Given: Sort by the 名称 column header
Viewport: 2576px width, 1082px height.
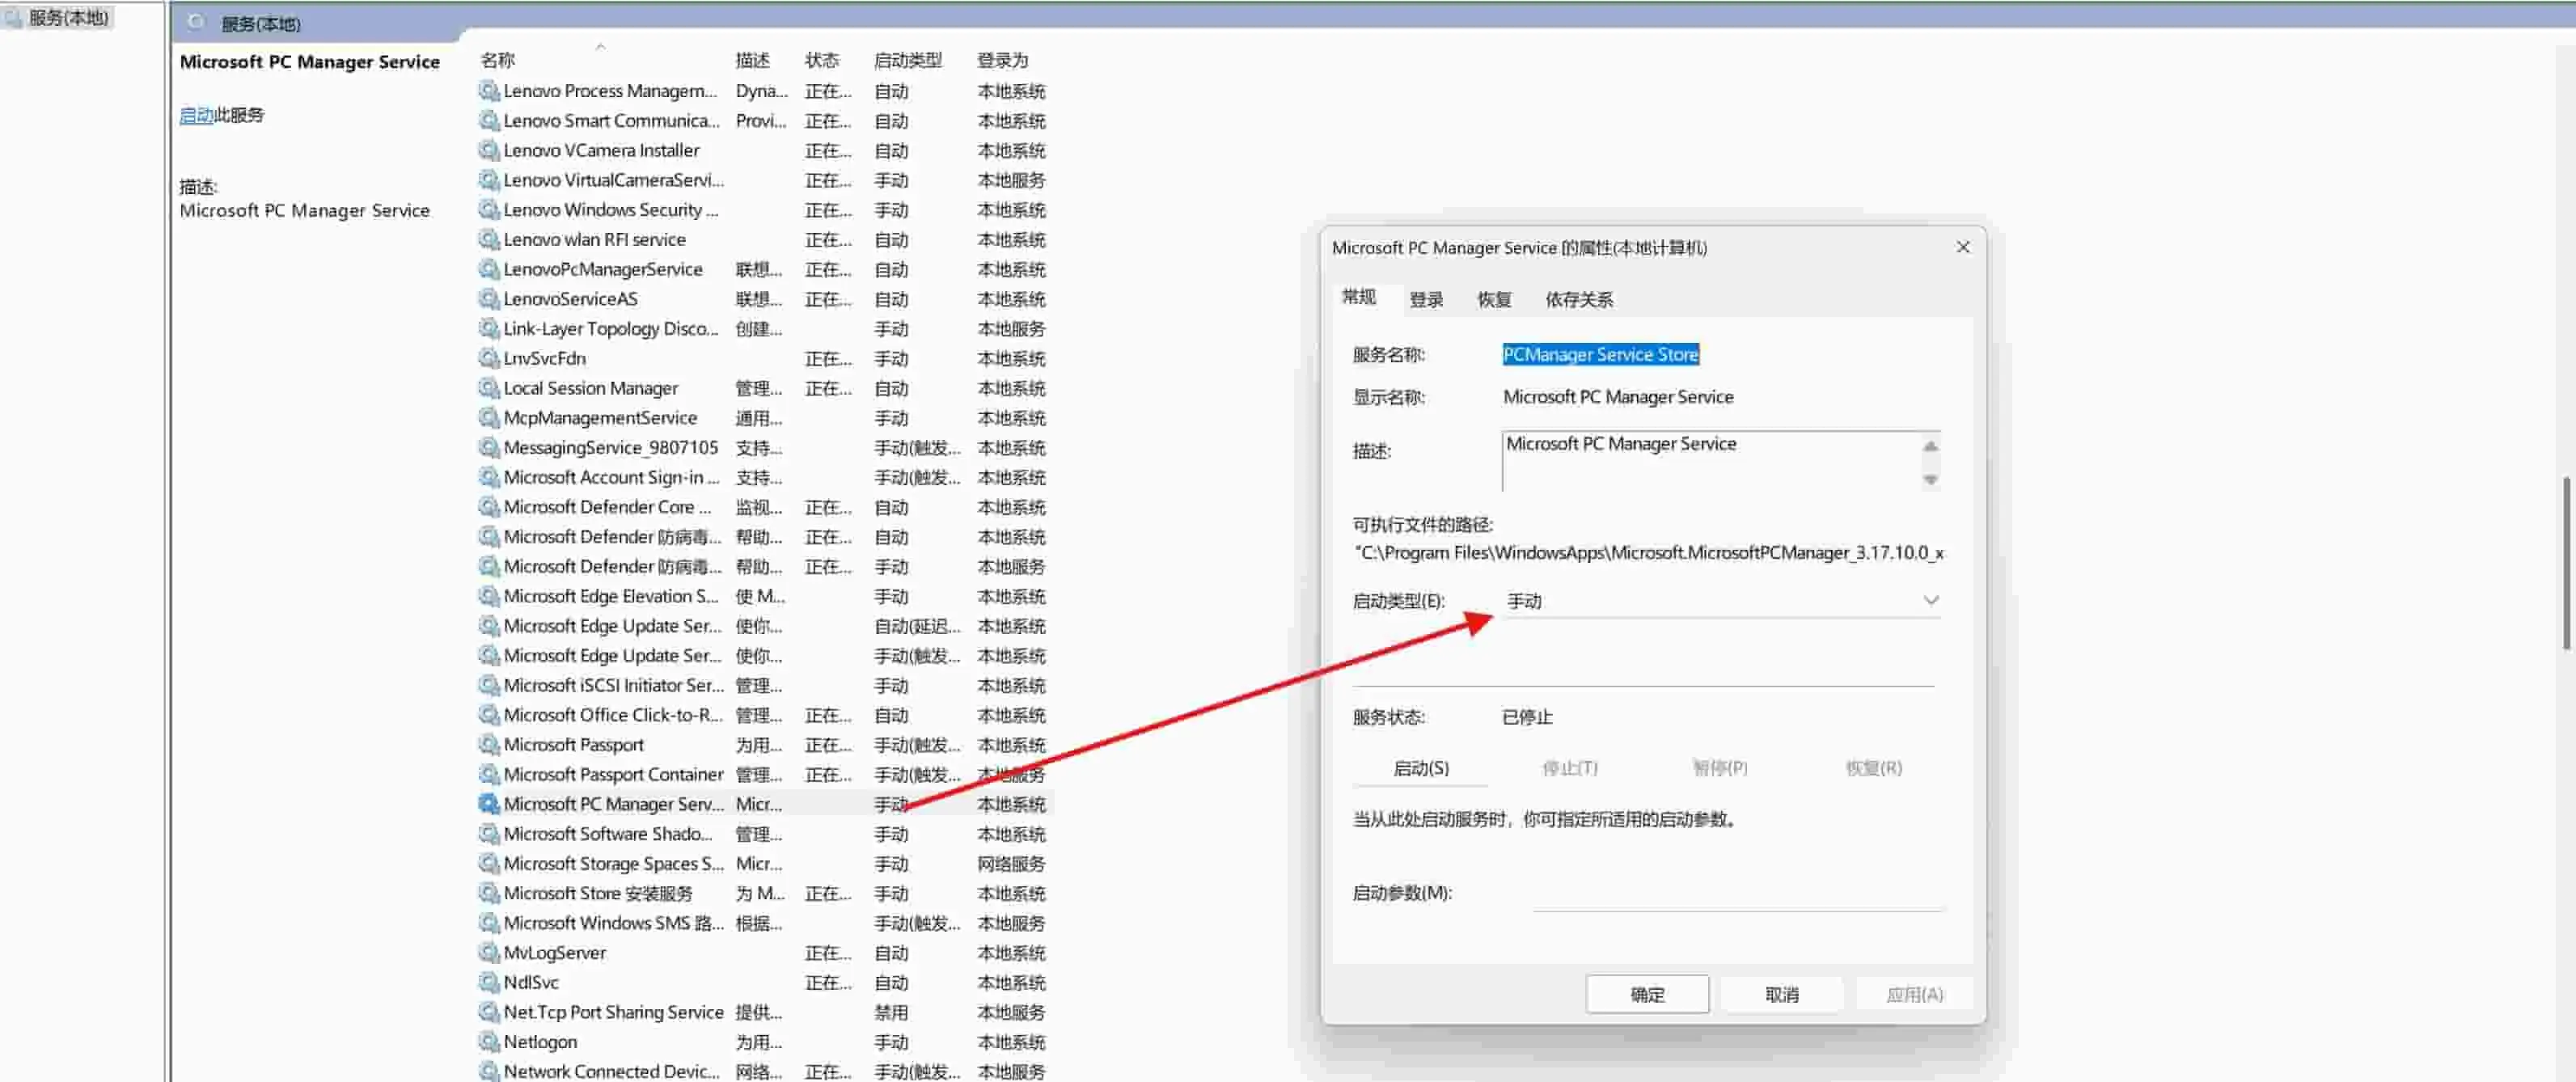Looking at the screenshot, I should point(497,60).
